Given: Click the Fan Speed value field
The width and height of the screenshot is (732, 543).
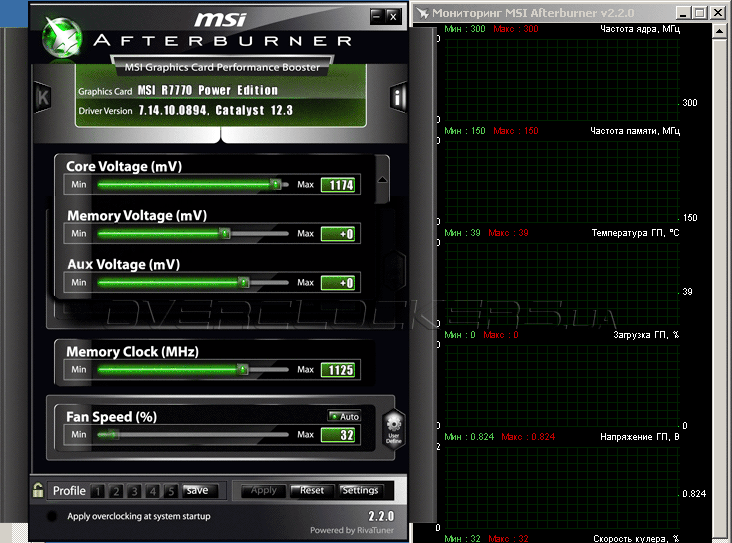Looking at the screenshot, I should pos(337,434).
